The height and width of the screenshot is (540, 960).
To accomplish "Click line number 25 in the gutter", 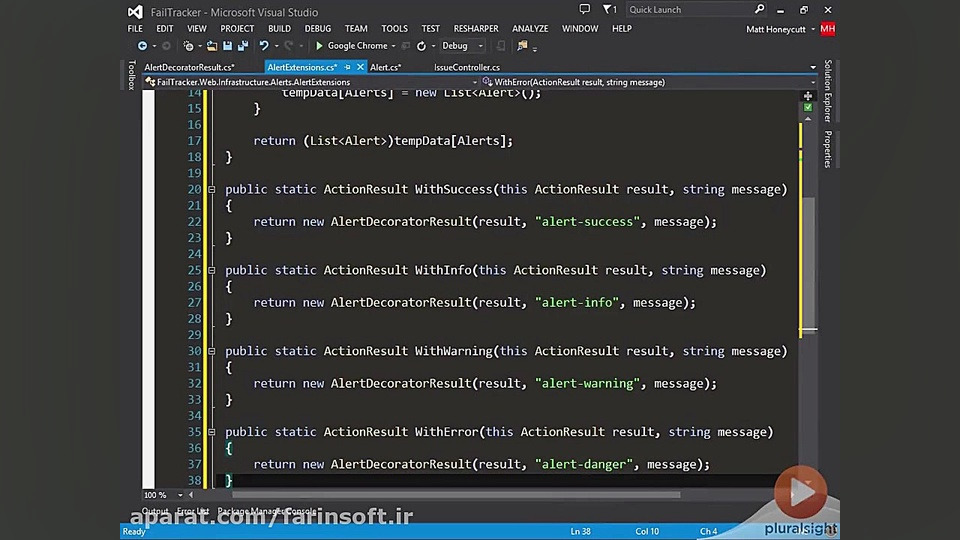I will [x=194, y=271].
